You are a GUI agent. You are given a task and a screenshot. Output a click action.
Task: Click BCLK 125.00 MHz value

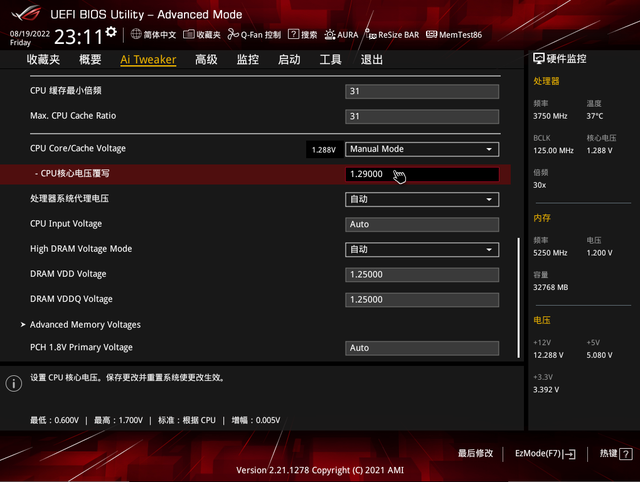(x=553, y=151)
